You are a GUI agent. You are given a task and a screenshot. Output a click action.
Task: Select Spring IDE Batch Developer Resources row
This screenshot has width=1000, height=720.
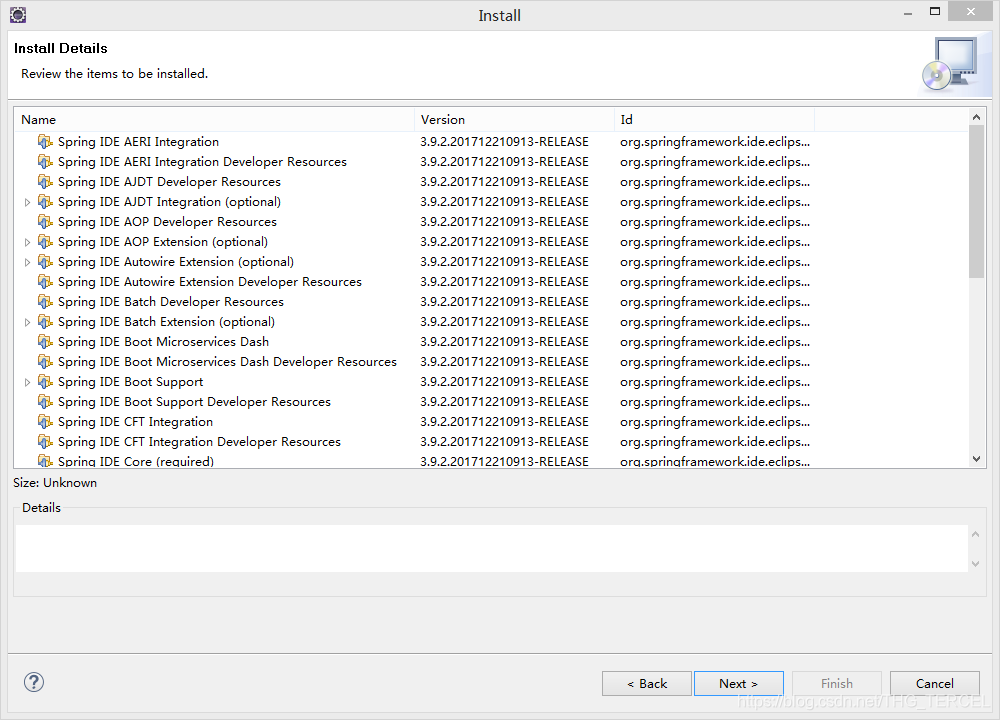(x=491, y=302)
